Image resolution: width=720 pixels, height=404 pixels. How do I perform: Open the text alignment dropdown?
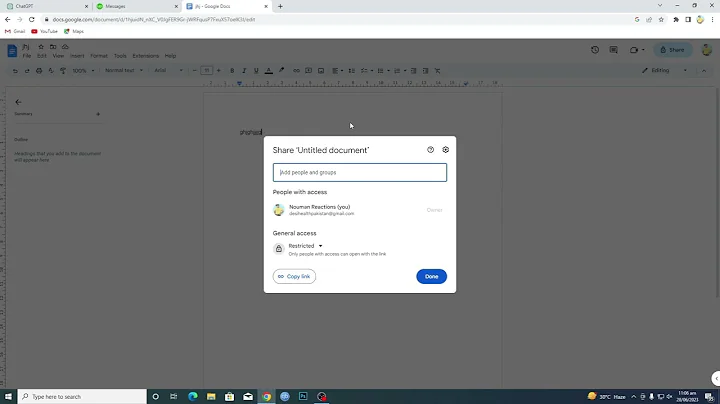point(338,71)
